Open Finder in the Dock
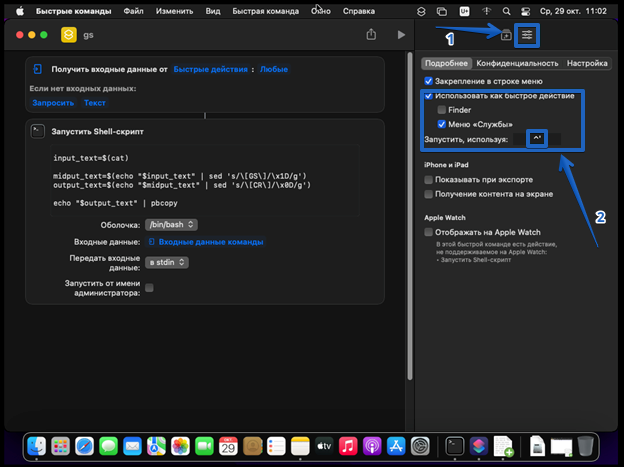 point(38,444)
